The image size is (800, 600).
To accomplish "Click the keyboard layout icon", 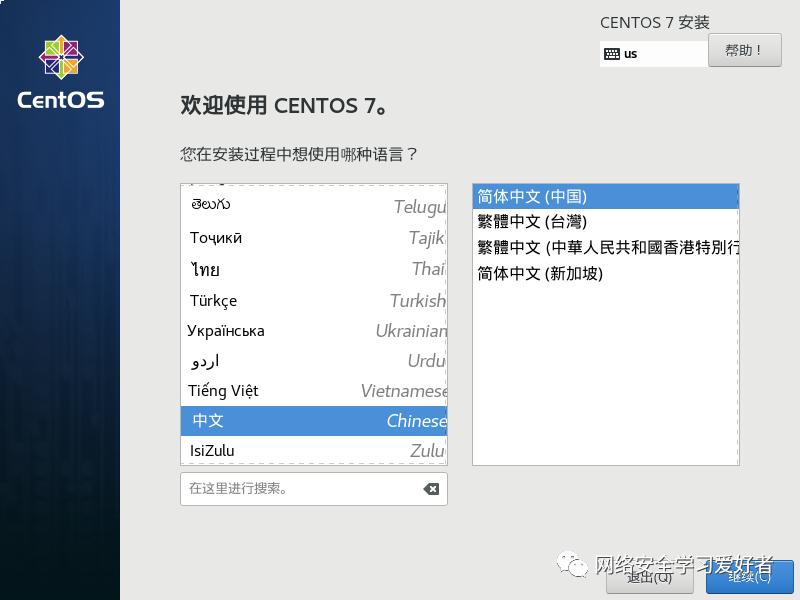I will tap(612, 54).
